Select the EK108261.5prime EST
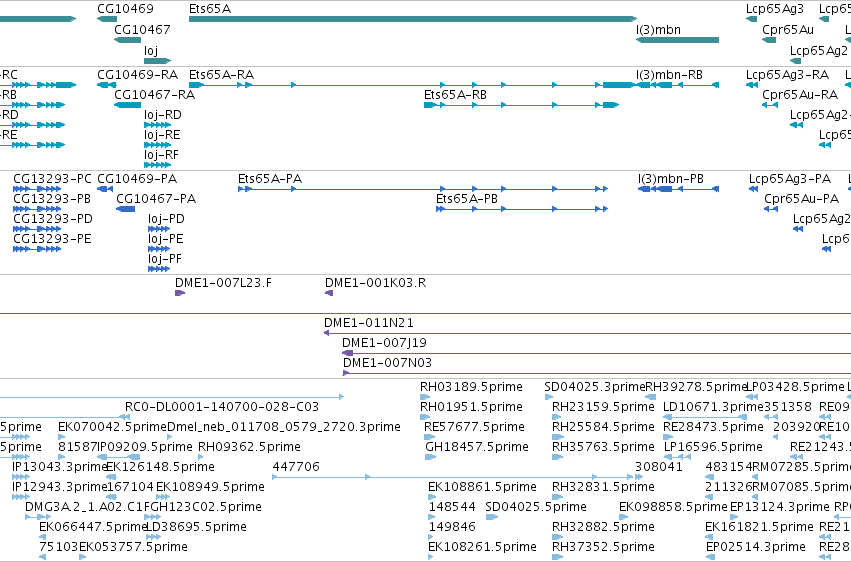The image size is (851, 562). [x=431, y=558]
